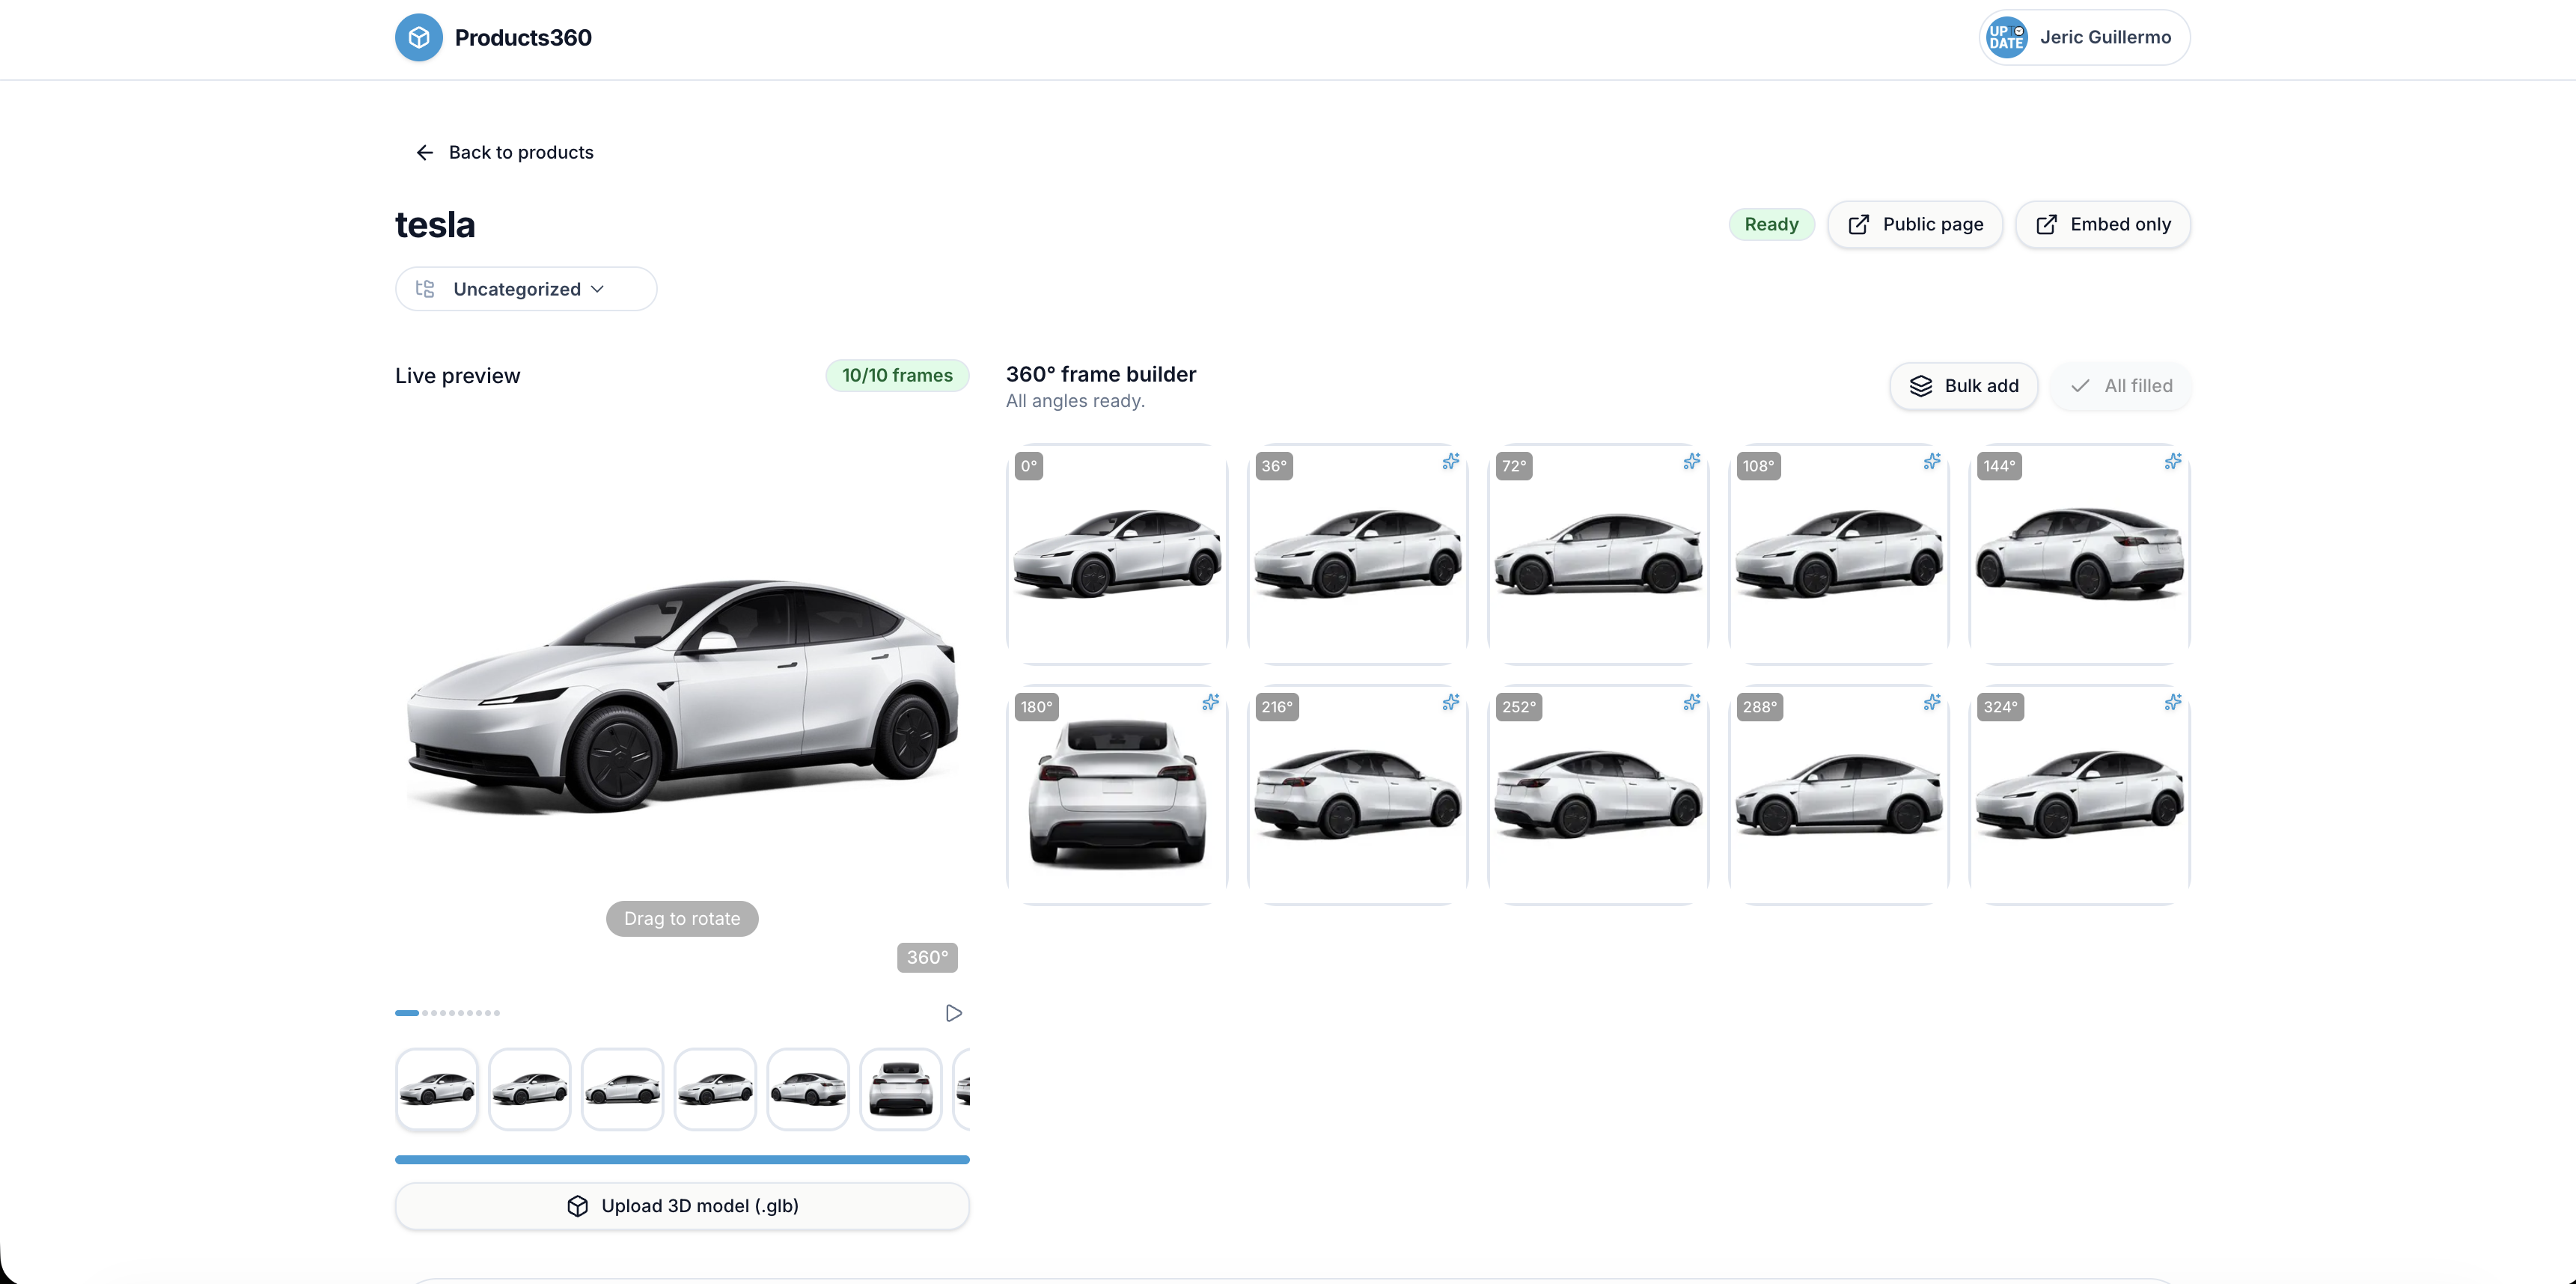Screen dimensions: 2576x1284
Task: Click the Products360 cube logo icon
Action: click(x=418, y=38)
